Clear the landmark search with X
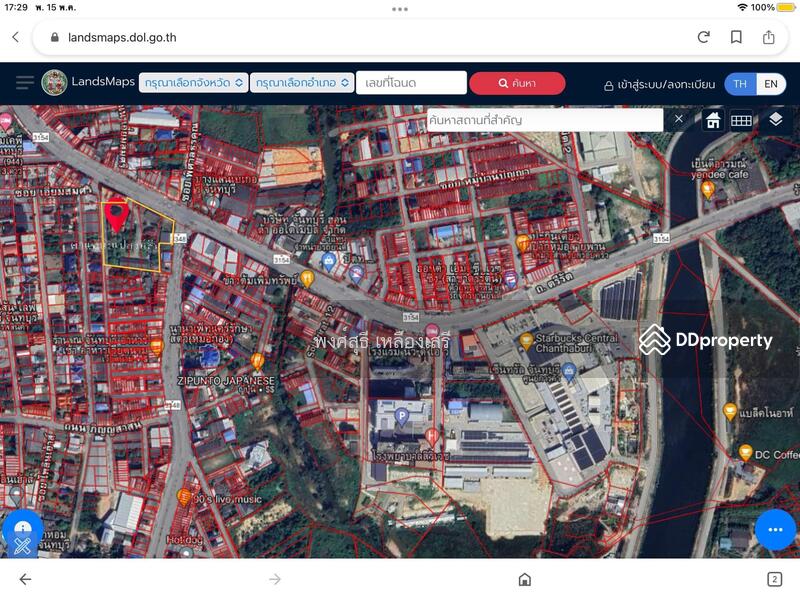 (x=679, y=119)
